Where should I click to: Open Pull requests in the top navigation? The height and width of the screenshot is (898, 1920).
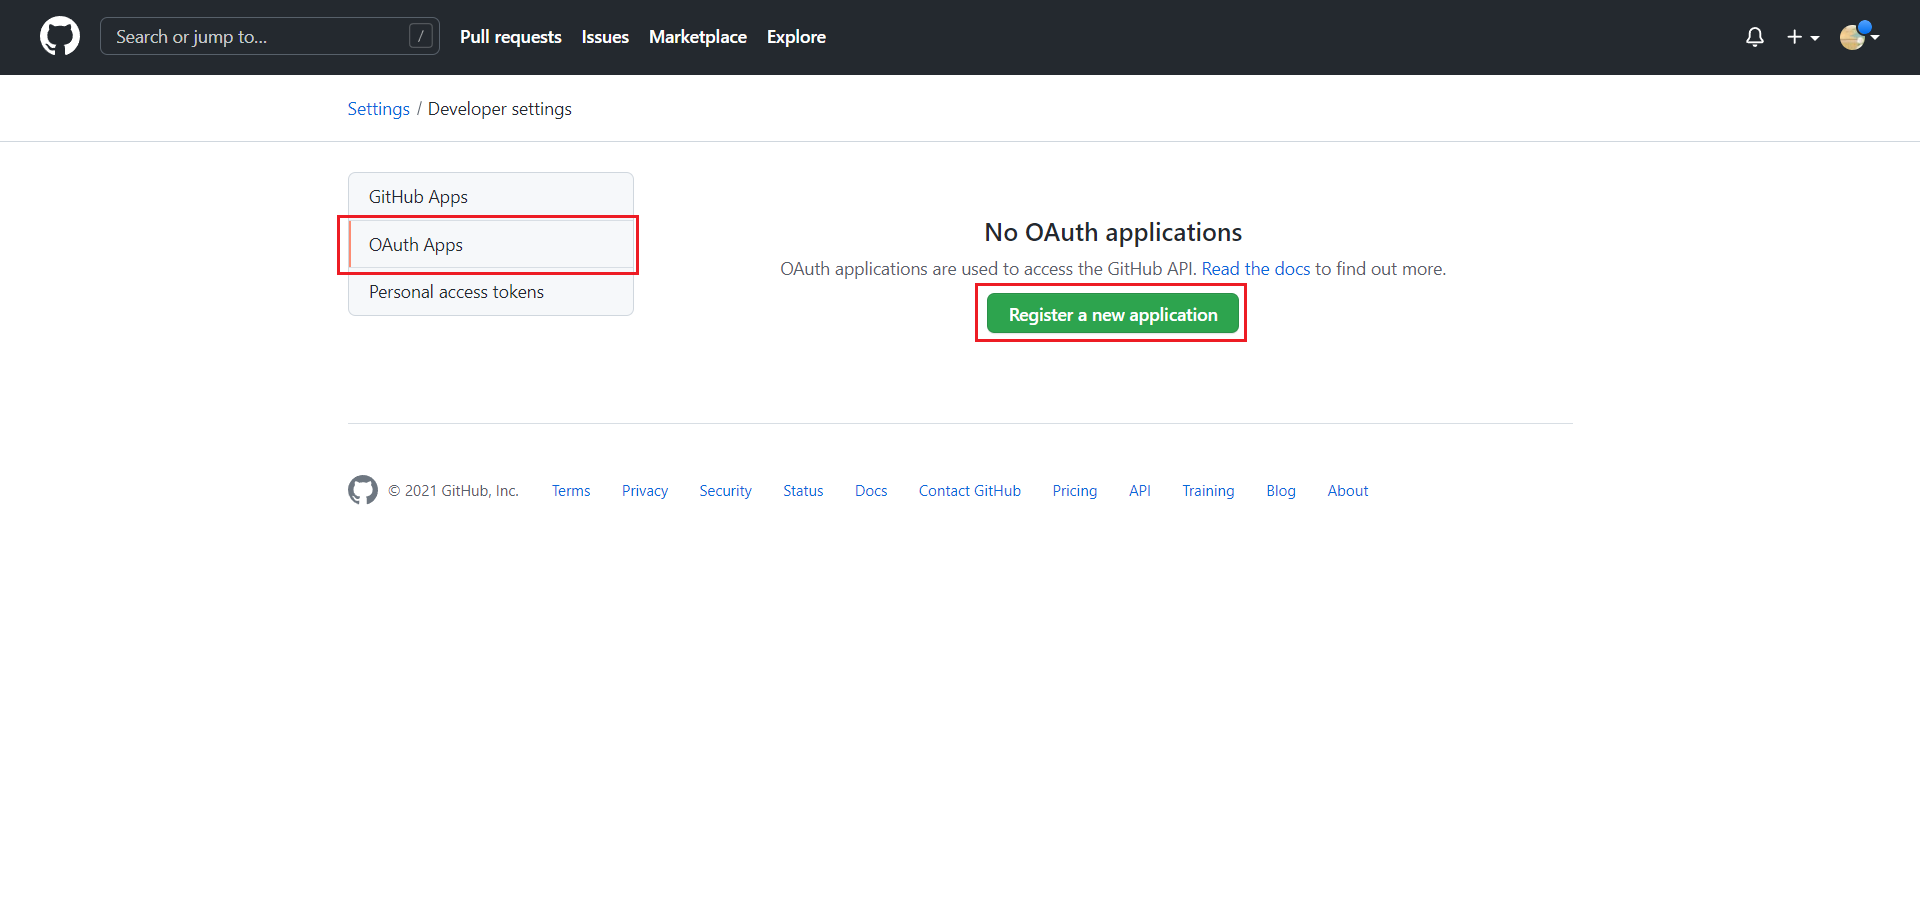[x=511, y=37]
